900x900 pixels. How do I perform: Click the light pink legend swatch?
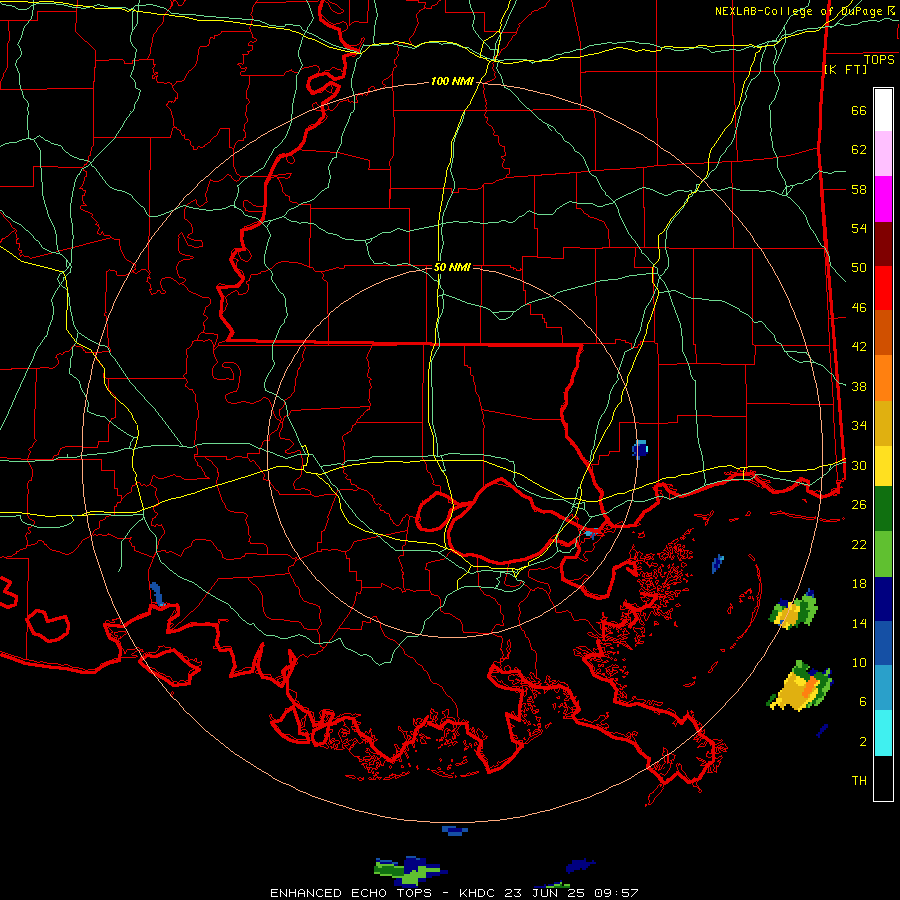(883, 154)
